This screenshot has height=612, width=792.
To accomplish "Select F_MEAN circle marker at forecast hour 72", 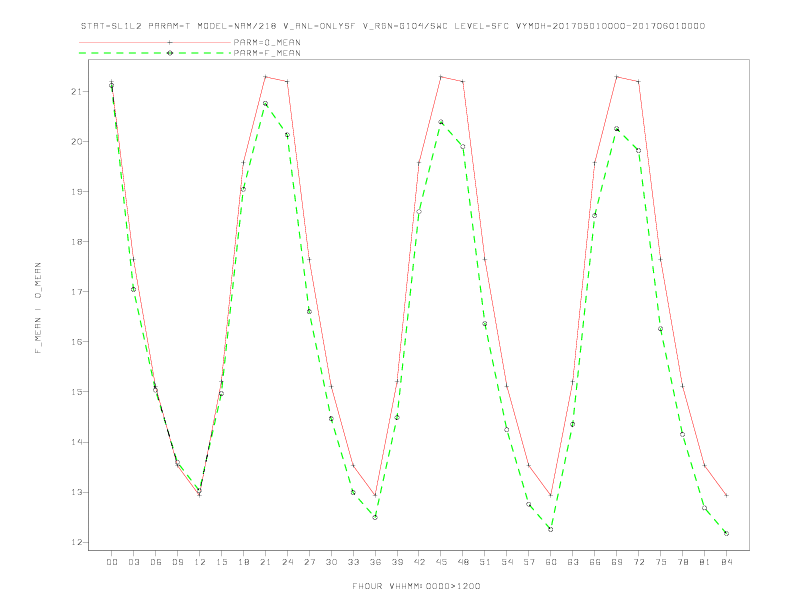I will pyautogui.click(x=638, y=150).
